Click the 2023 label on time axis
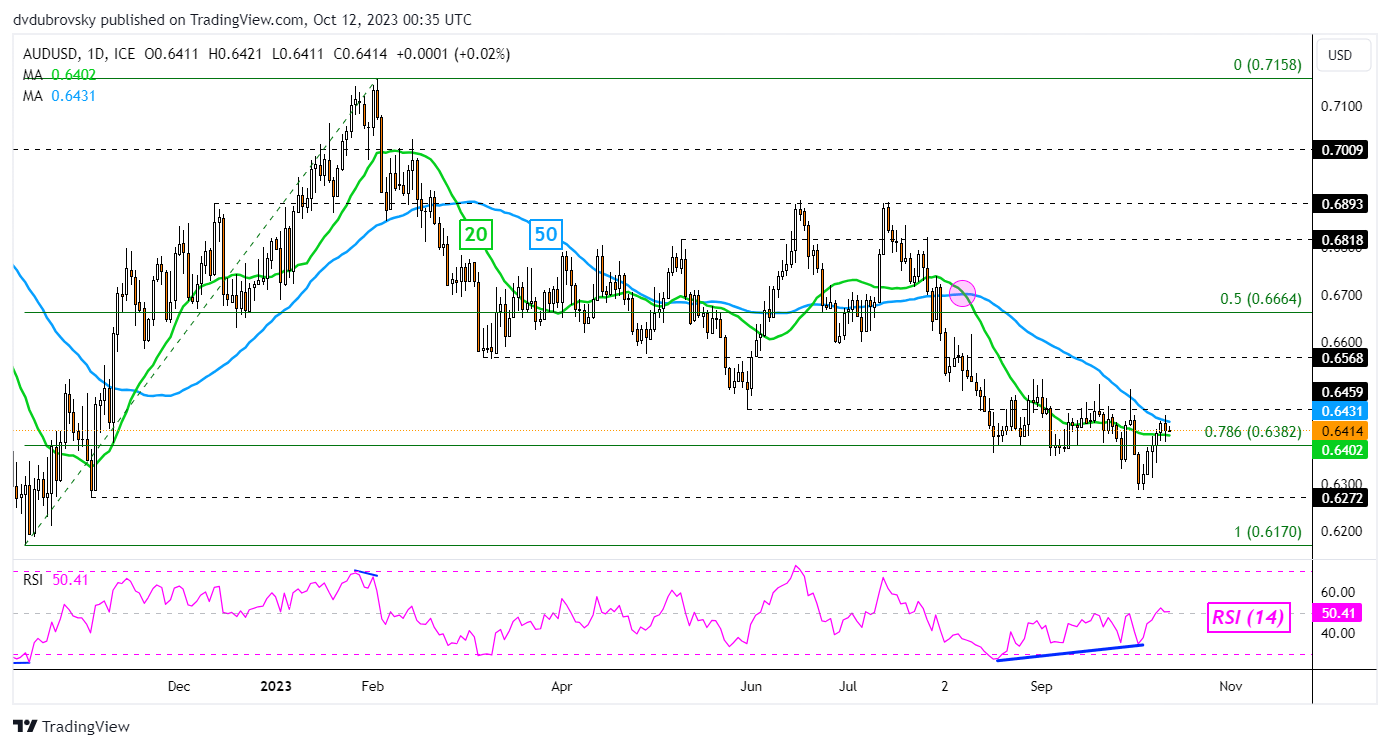The image size is (1390, 748). pyautogui.click(x=275, y=687)
